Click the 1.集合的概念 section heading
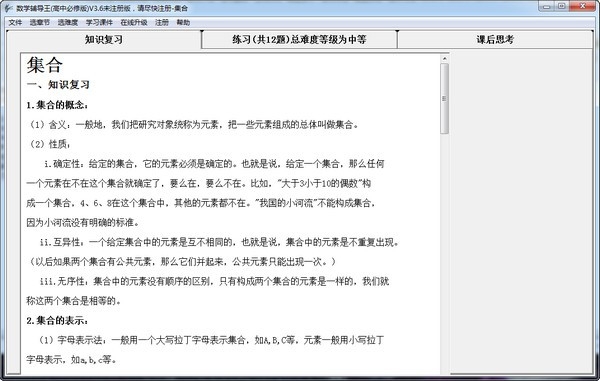The image size is (600, 381). (57, 105)
